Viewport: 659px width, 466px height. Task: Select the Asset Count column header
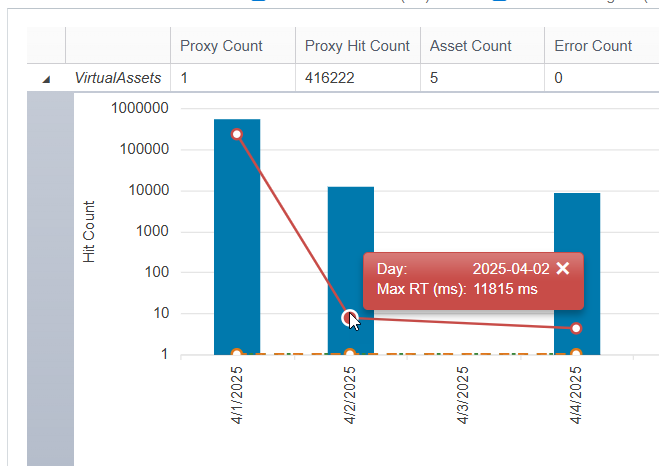470,46
